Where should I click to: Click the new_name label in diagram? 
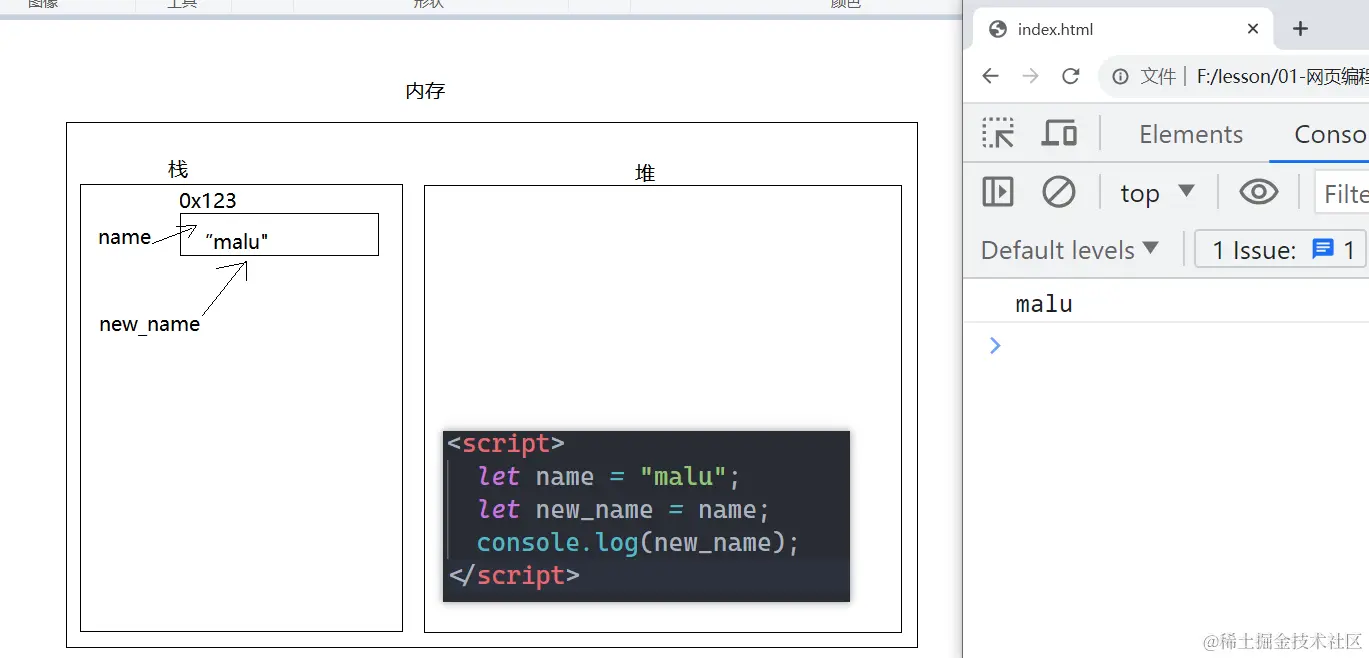point(149,324)
